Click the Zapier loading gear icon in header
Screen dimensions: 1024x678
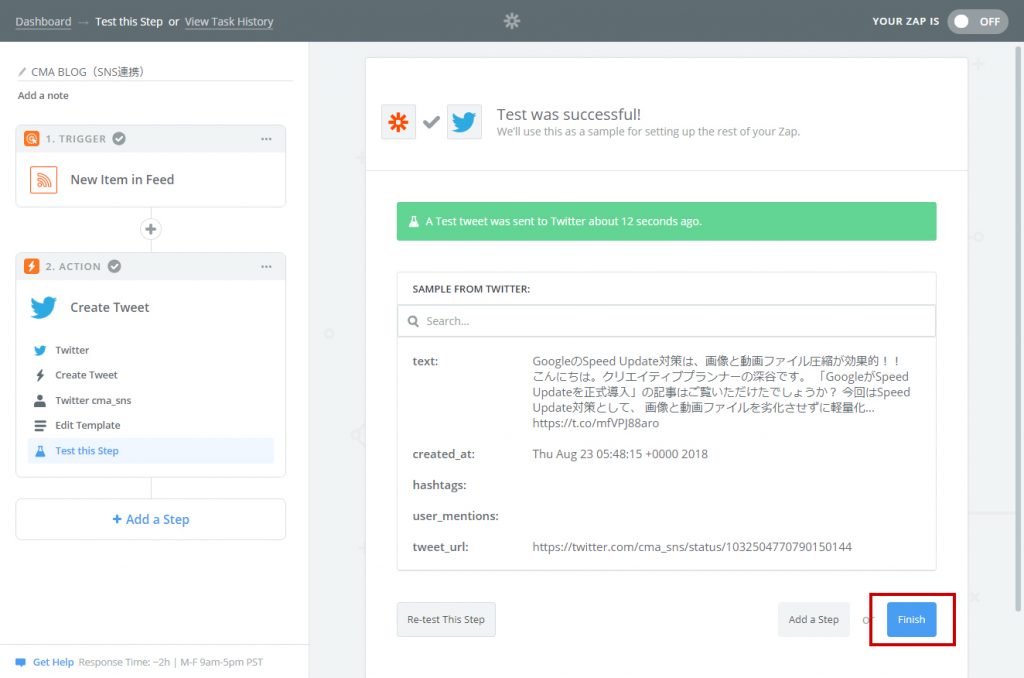(x=512, y=21)
